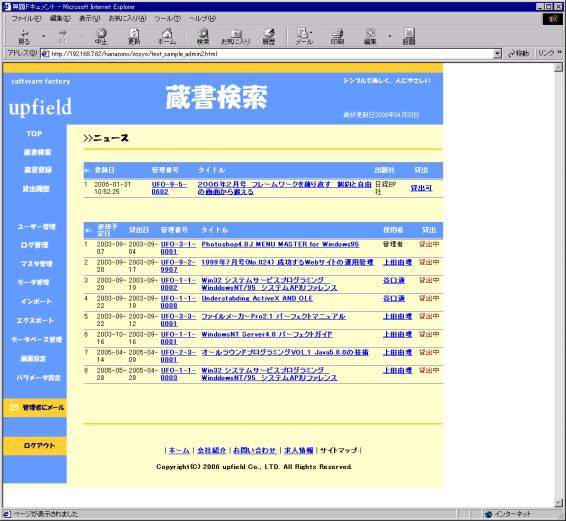Open the Photoshop4.0J MENU MASTER title link
This screenshot has height=521, width=566.
click(280, 244)
